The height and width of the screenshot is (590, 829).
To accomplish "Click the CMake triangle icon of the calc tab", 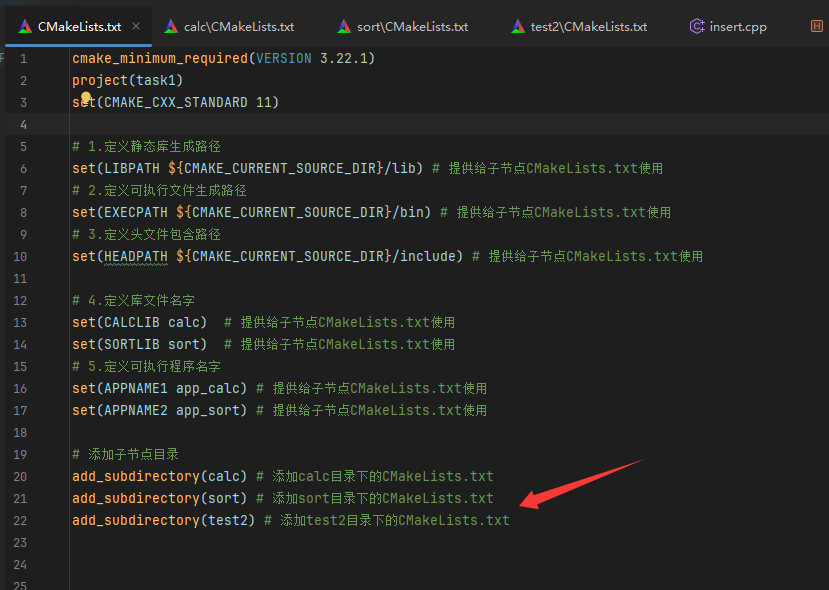I will click(x=171, y=27).
